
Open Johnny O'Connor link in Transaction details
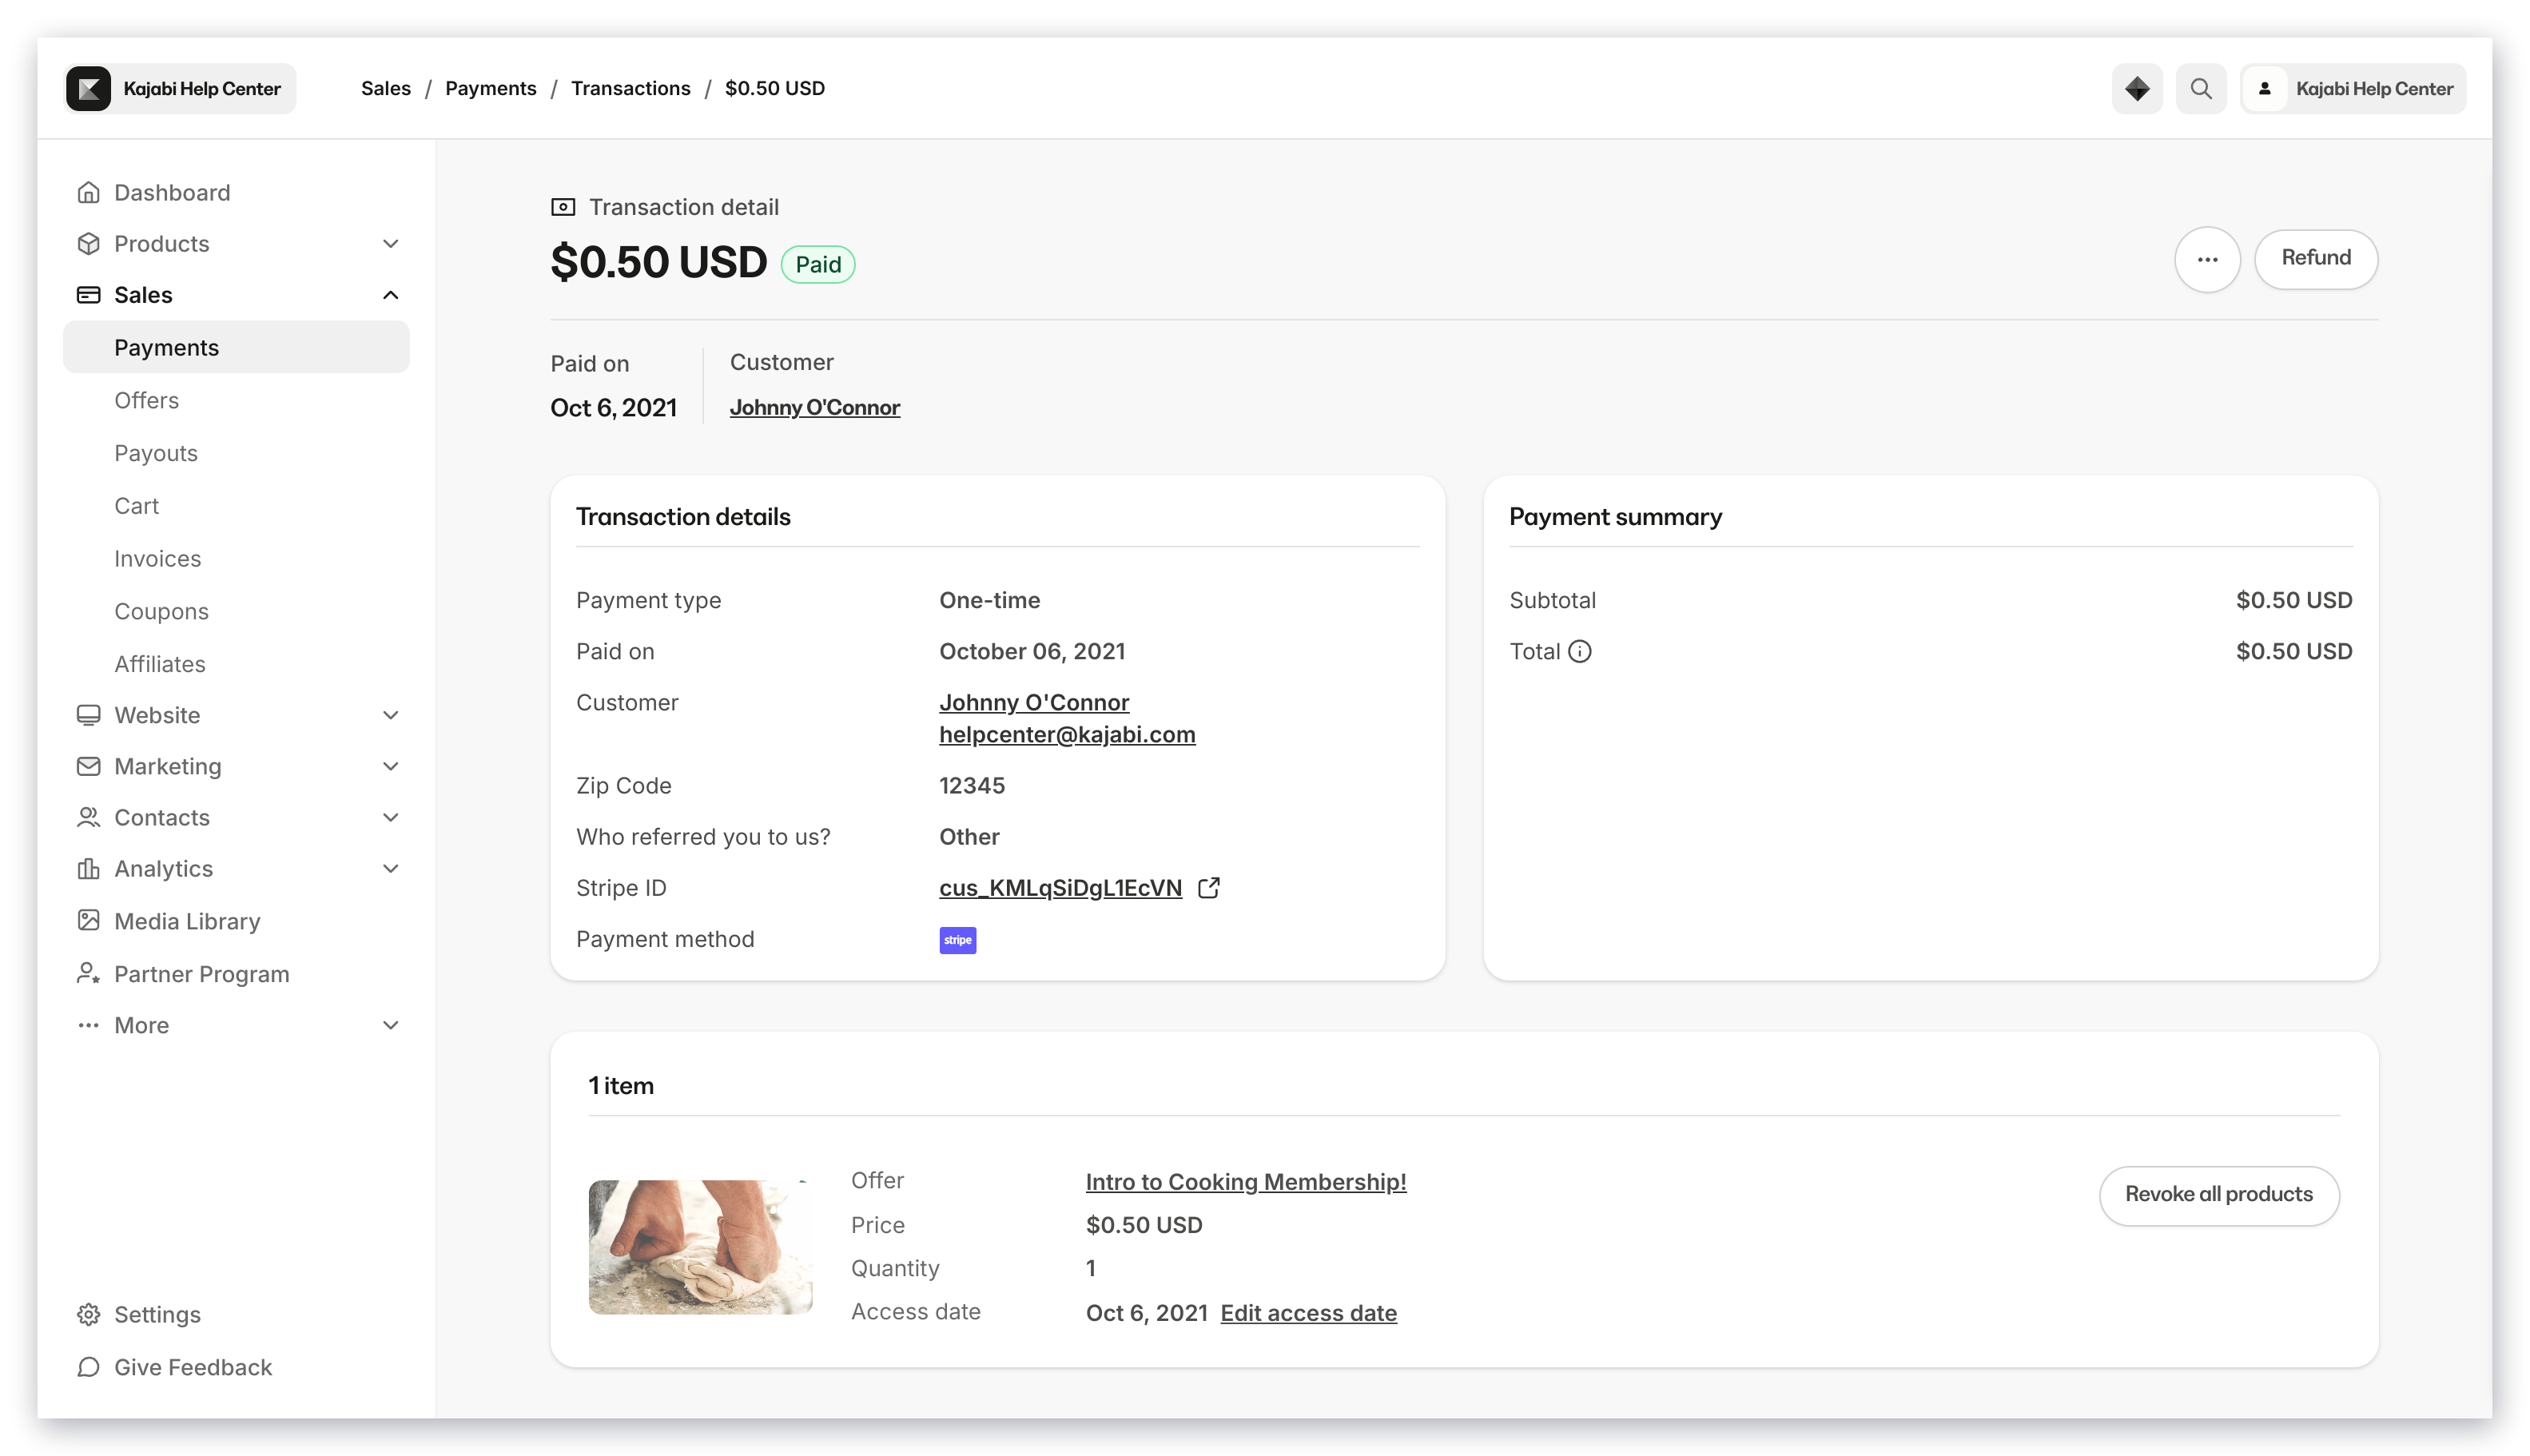click(x=1033, y=702)
